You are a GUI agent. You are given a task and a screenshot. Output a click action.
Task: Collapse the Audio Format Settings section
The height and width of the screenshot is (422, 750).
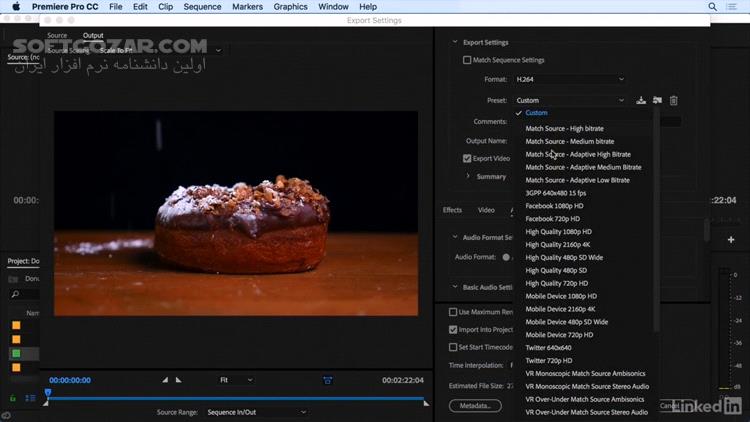click(455, 237)
